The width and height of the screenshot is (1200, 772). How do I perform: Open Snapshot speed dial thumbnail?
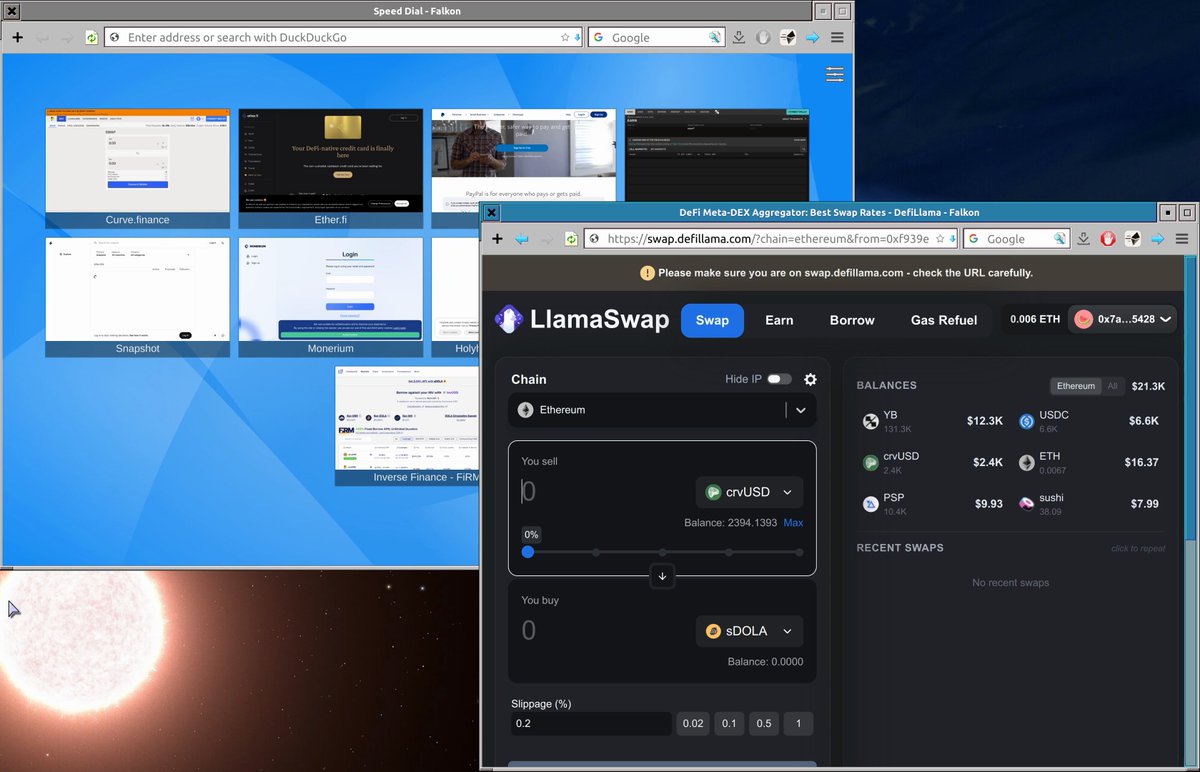[x=137, y=297]
